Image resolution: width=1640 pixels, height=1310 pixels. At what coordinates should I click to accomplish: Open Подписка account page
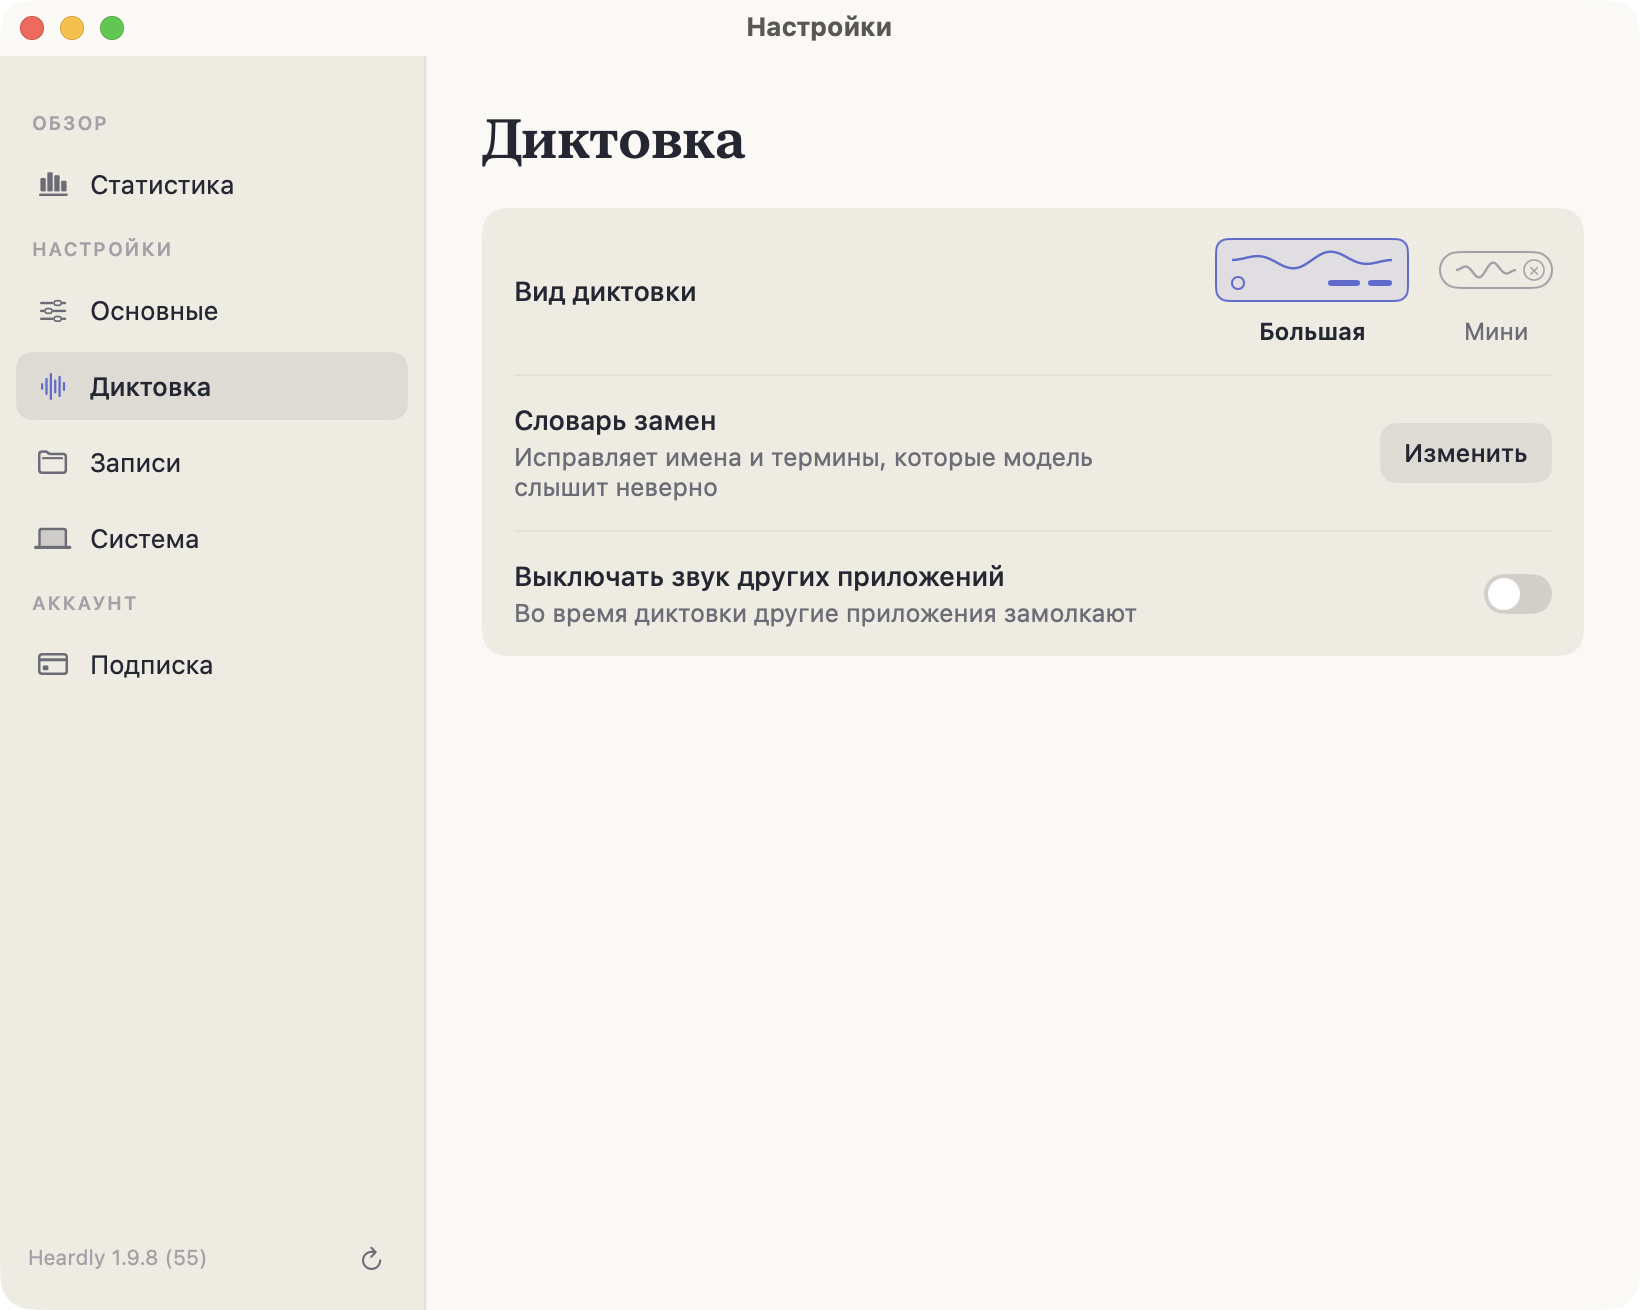tap(212, 665)
